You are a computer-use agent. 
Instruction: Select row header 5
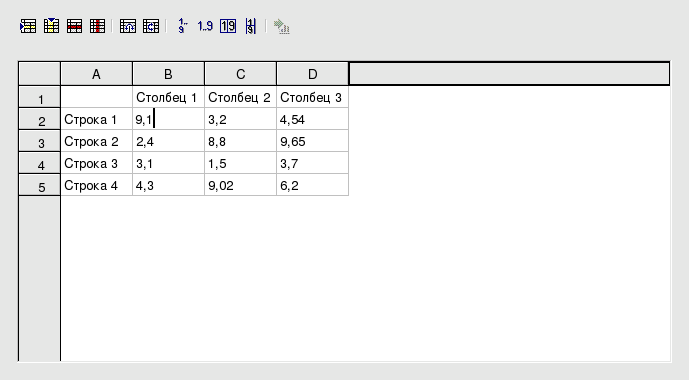pos(40,185)
